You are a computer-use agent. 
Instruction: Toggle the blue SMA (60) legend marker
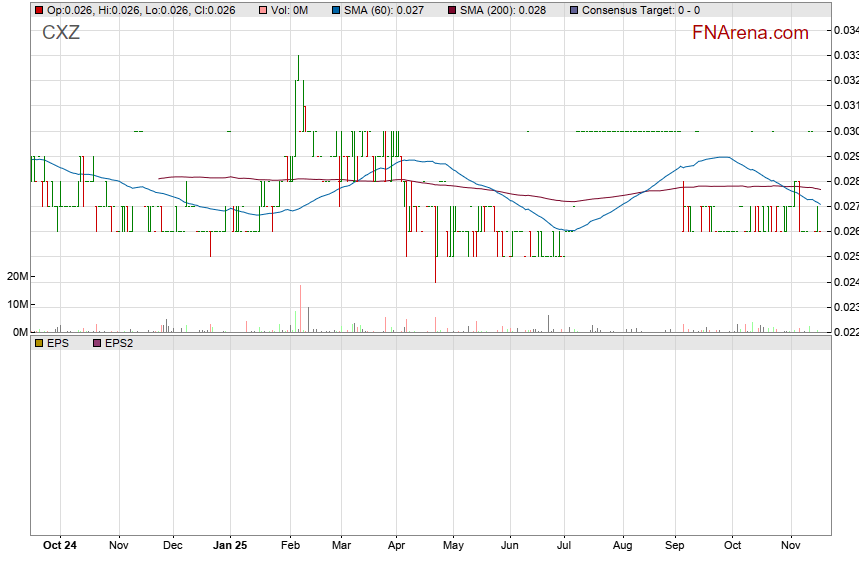point(335,10)
